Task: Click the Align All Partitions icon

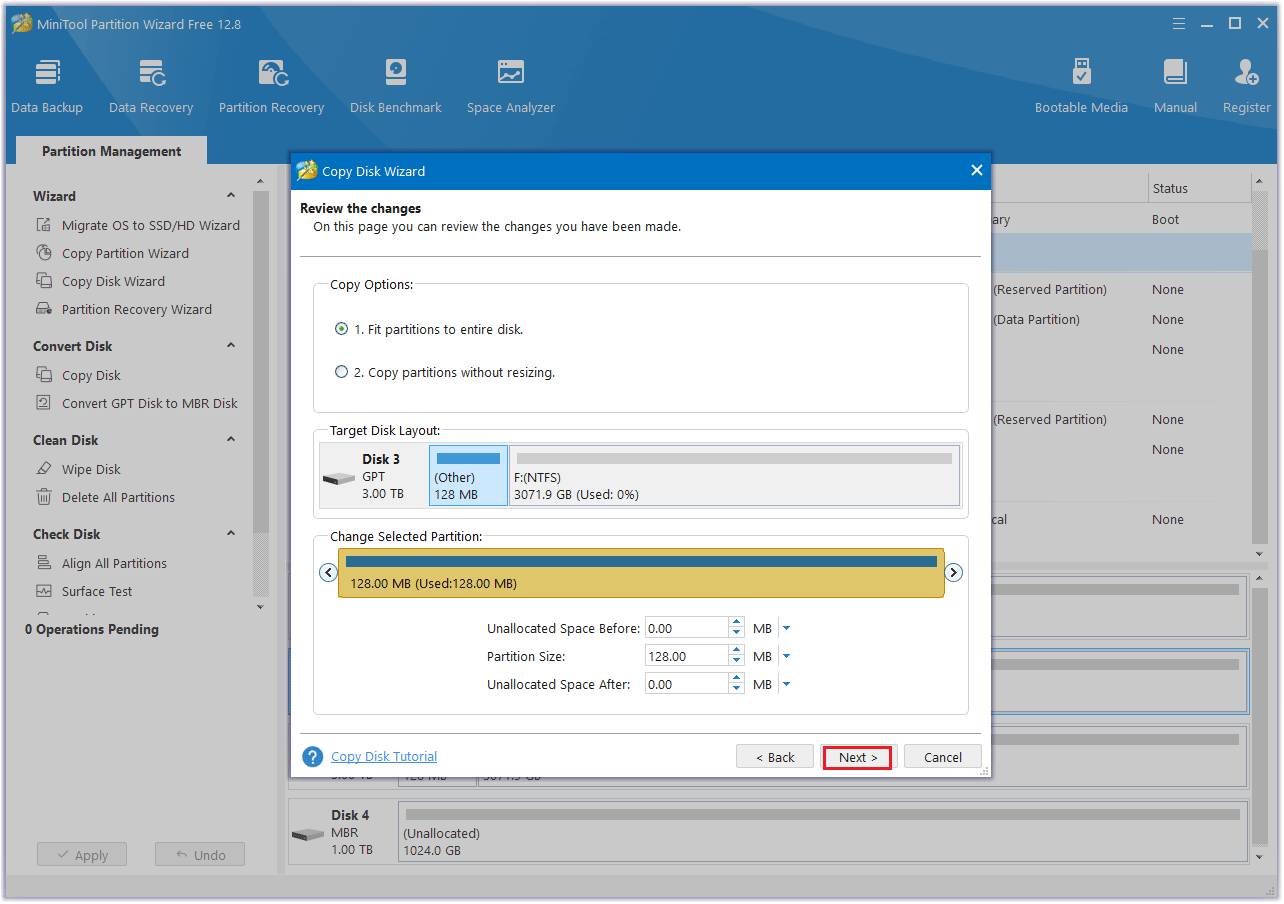Action: pyautogui.click(x=44, y=563)
